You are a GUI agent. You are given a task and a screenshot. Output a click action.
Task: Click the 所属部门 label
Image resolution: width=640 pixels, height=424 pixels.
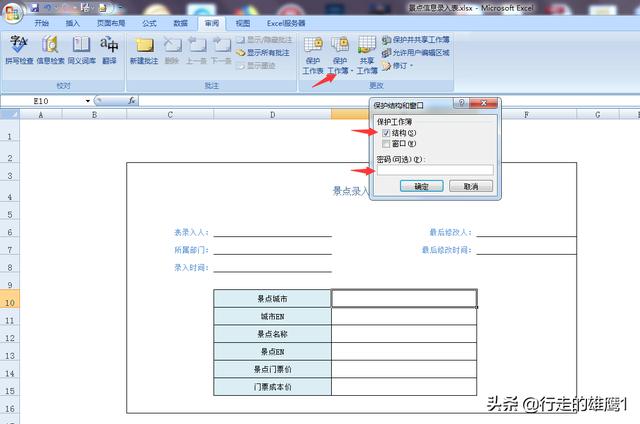[x=191, y=250]
